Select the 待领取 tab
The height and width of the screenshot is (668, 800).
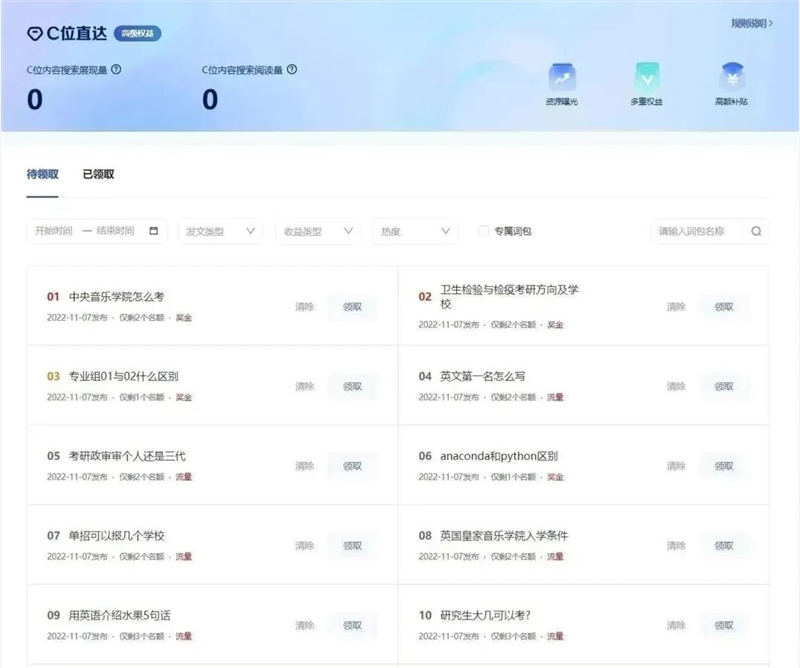coord(42,174)
